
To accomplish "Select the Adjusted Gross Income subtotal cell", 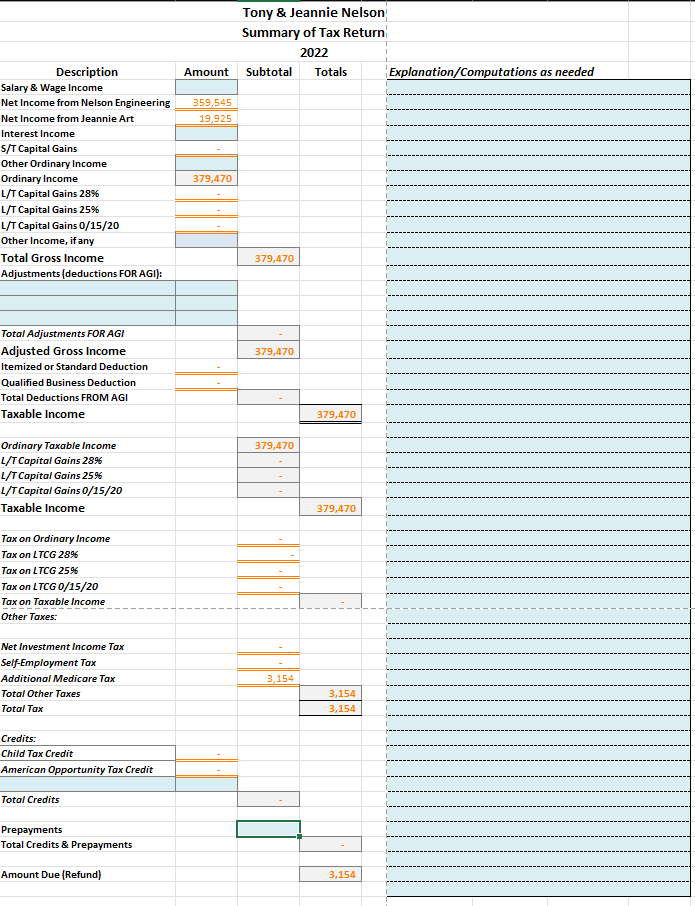I will tap(268, 351).
